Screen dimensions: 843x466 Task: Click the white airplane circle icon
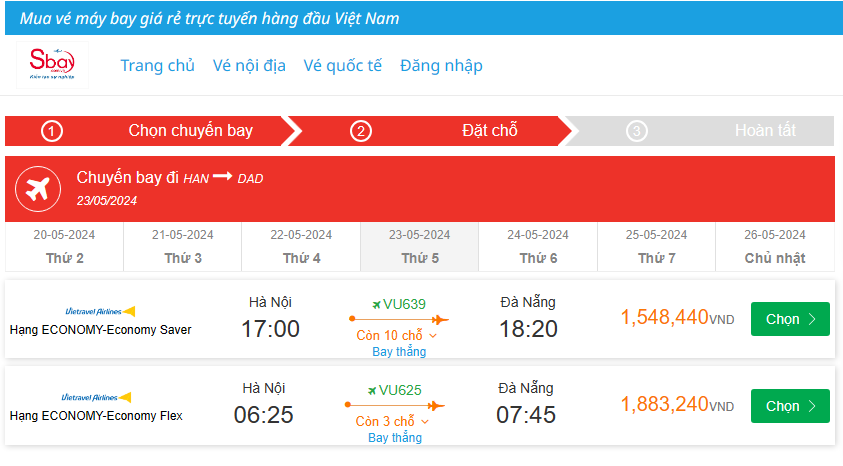39,188
